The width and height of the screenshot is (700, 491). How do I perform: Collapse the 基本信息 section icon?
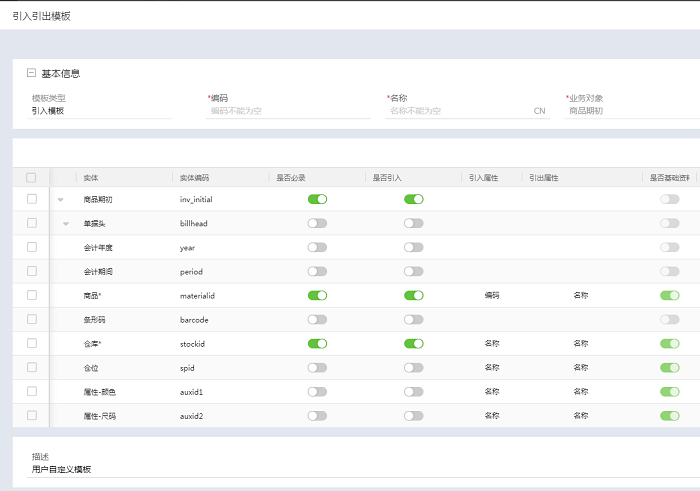tap(31, 73)
